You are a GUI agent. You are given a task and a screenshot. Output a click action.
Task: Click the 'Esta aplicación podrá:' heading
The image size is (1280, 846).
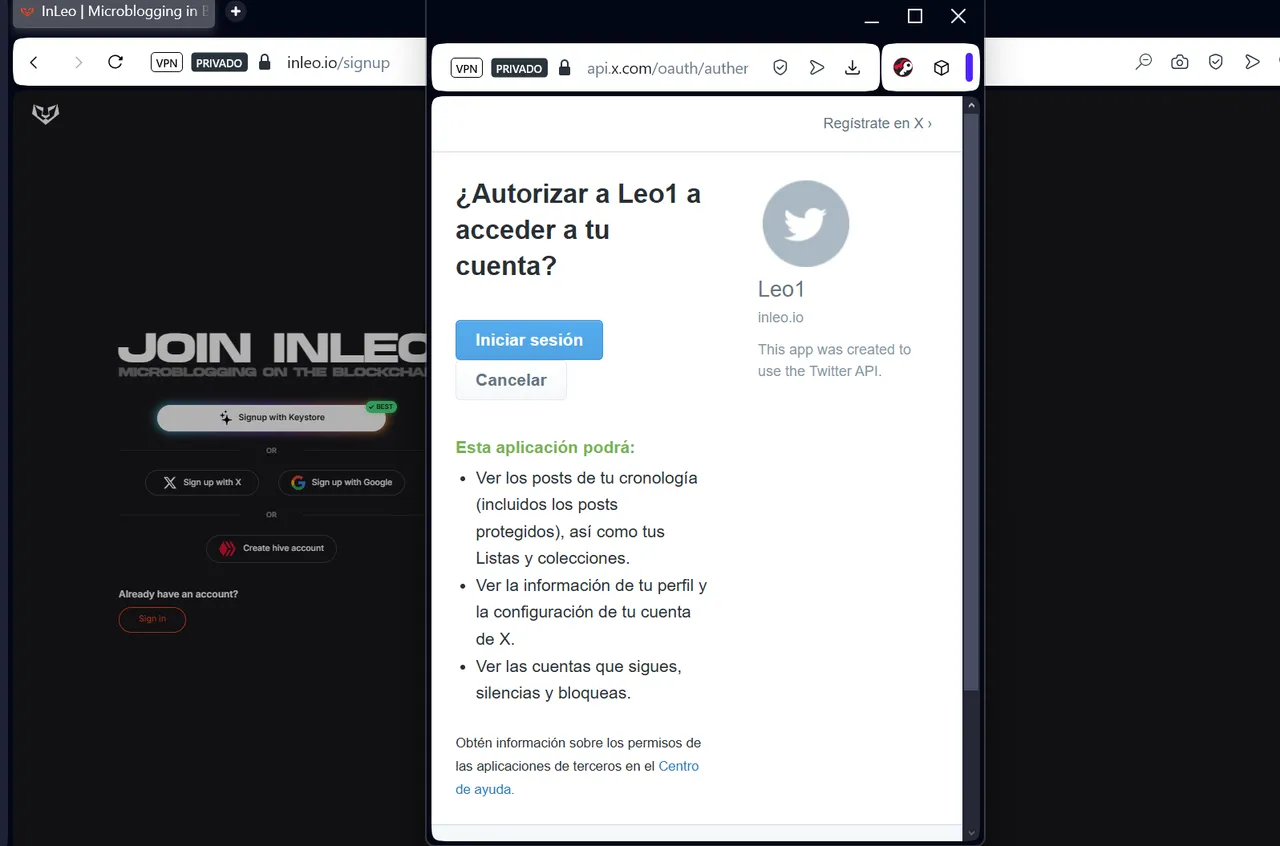tap(545, 447)
